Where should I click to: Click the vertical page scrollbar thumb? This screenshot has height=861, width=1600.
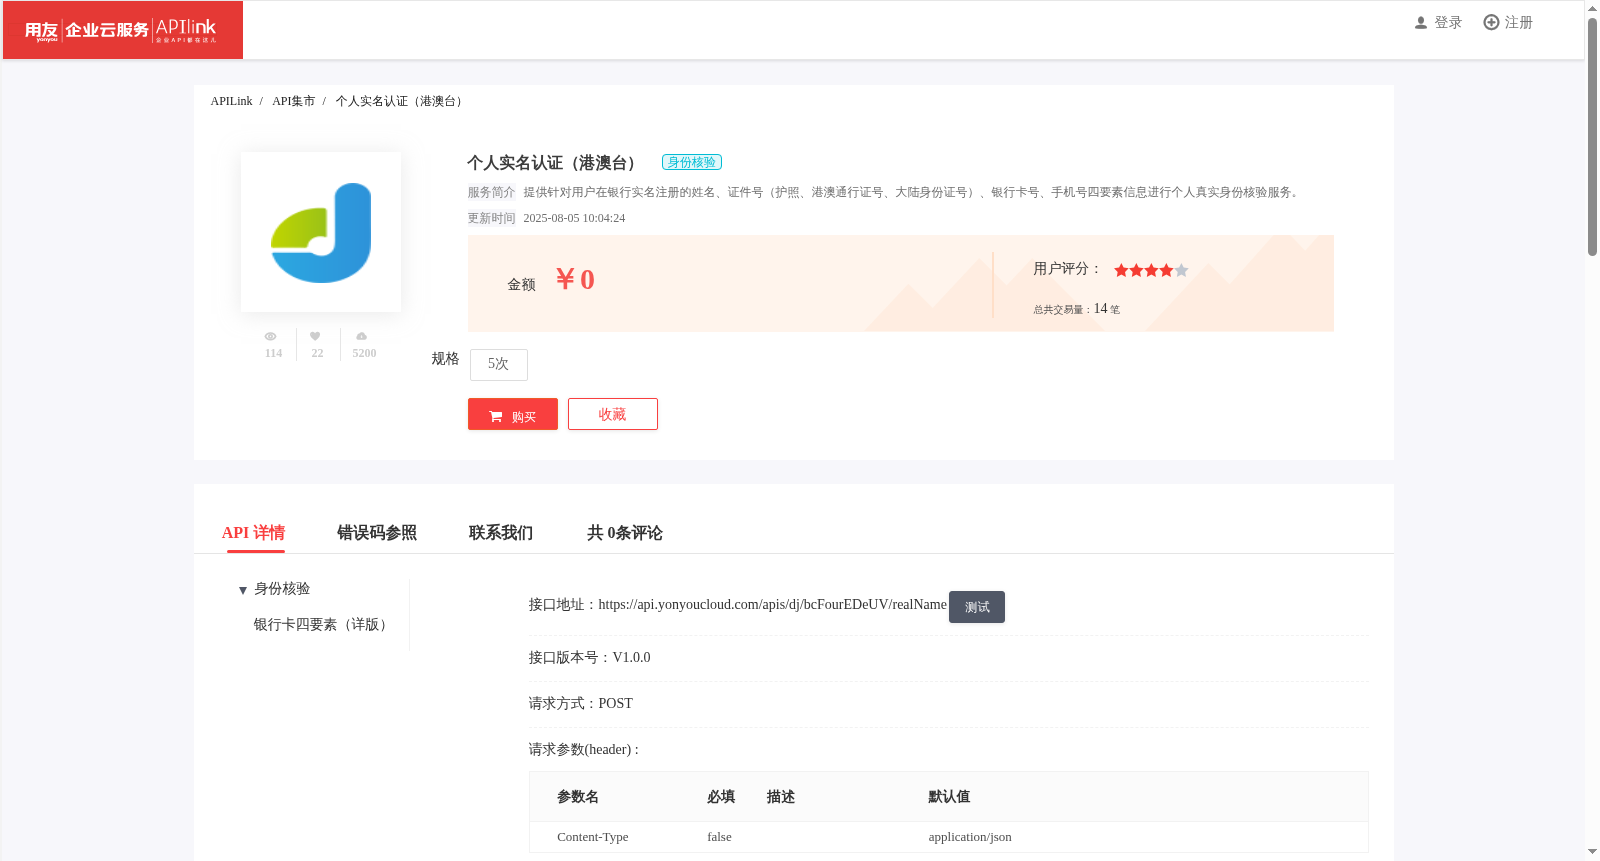1592,137
